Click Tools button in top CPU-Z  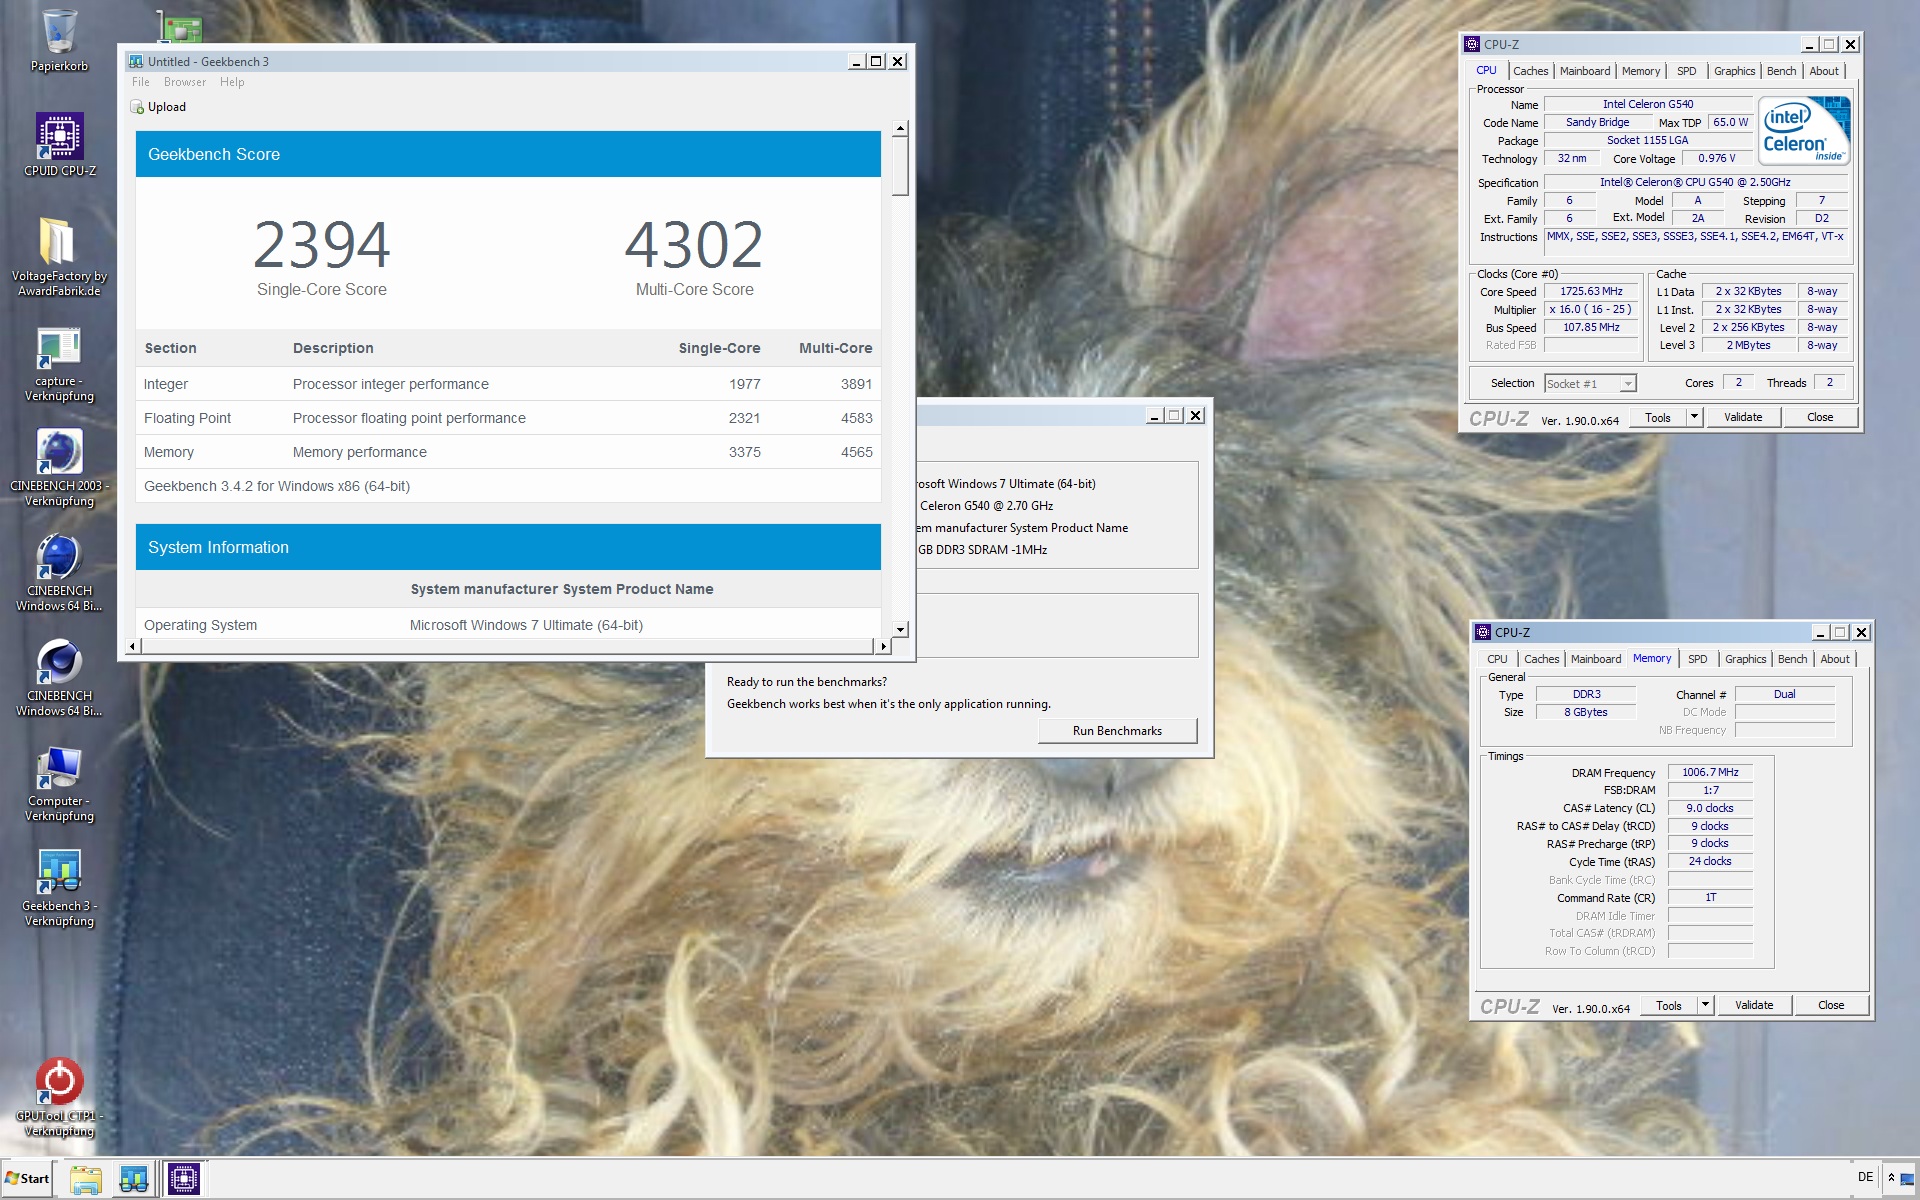(1658, 417)
